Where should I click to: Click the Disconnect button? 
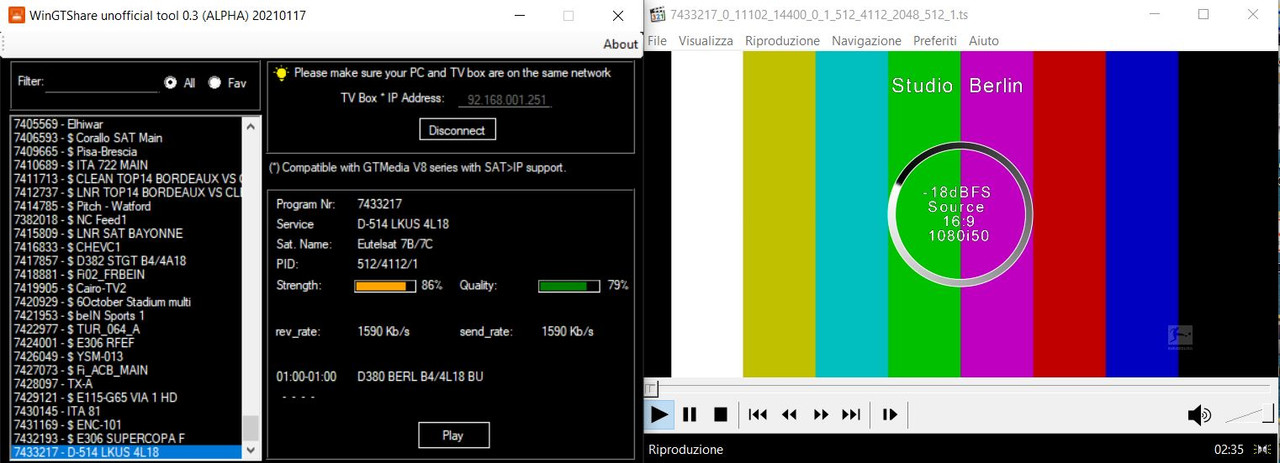point(457,130)
